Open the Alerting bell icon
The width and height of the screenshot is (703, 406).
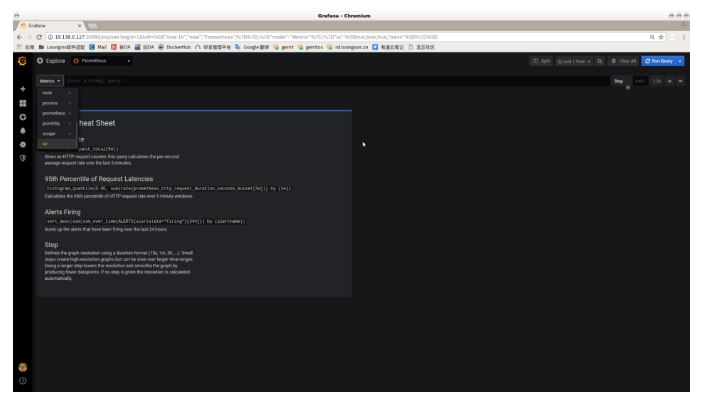pos(23,131)
